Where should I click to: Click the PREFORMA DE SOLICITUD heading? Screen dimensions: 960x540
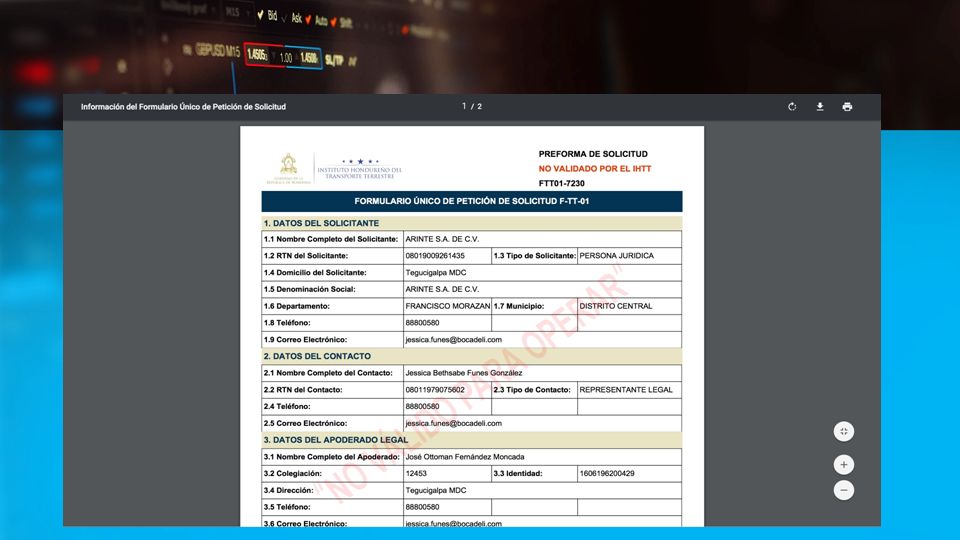tap(593, 154)
